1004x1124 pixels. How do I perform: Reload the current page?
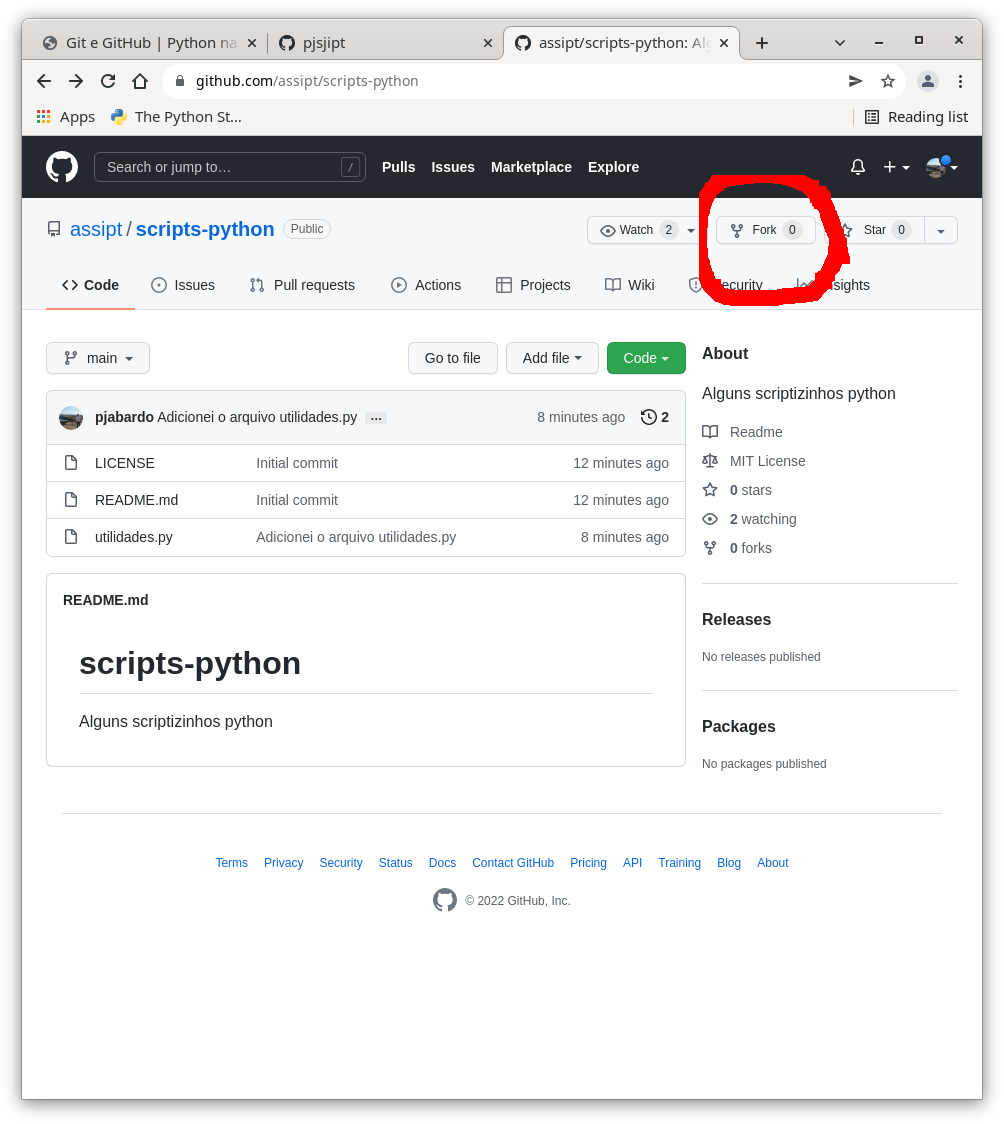coord(108,81)
